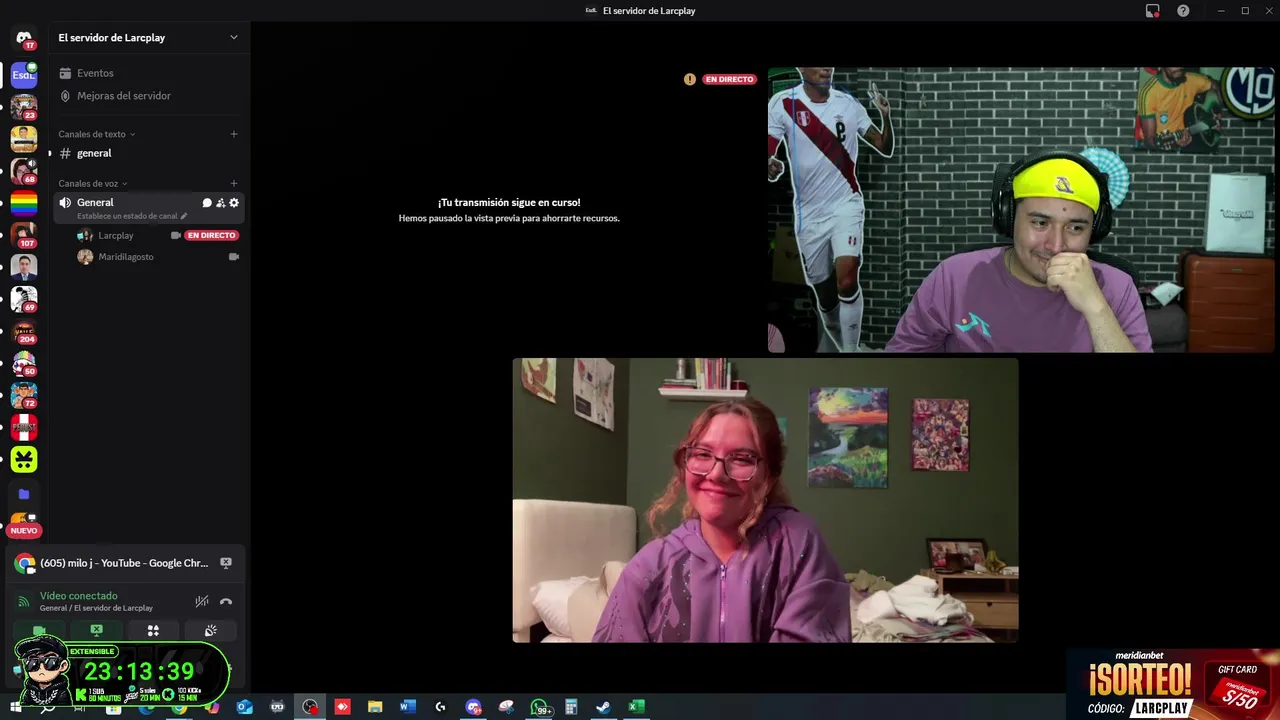
Task: Select the Esdl server icon
Action: [x=24, y=74]
